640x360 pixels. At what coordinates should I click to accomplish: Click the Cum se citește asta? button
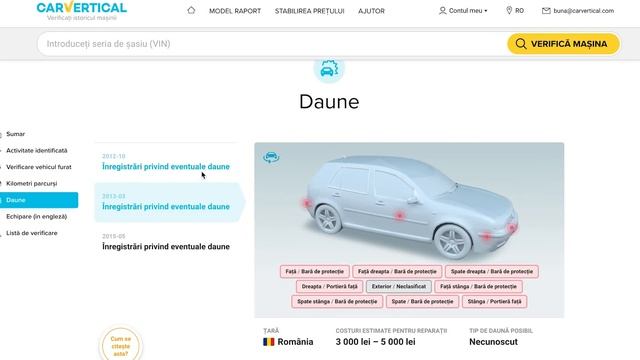[x=120, y=346]
